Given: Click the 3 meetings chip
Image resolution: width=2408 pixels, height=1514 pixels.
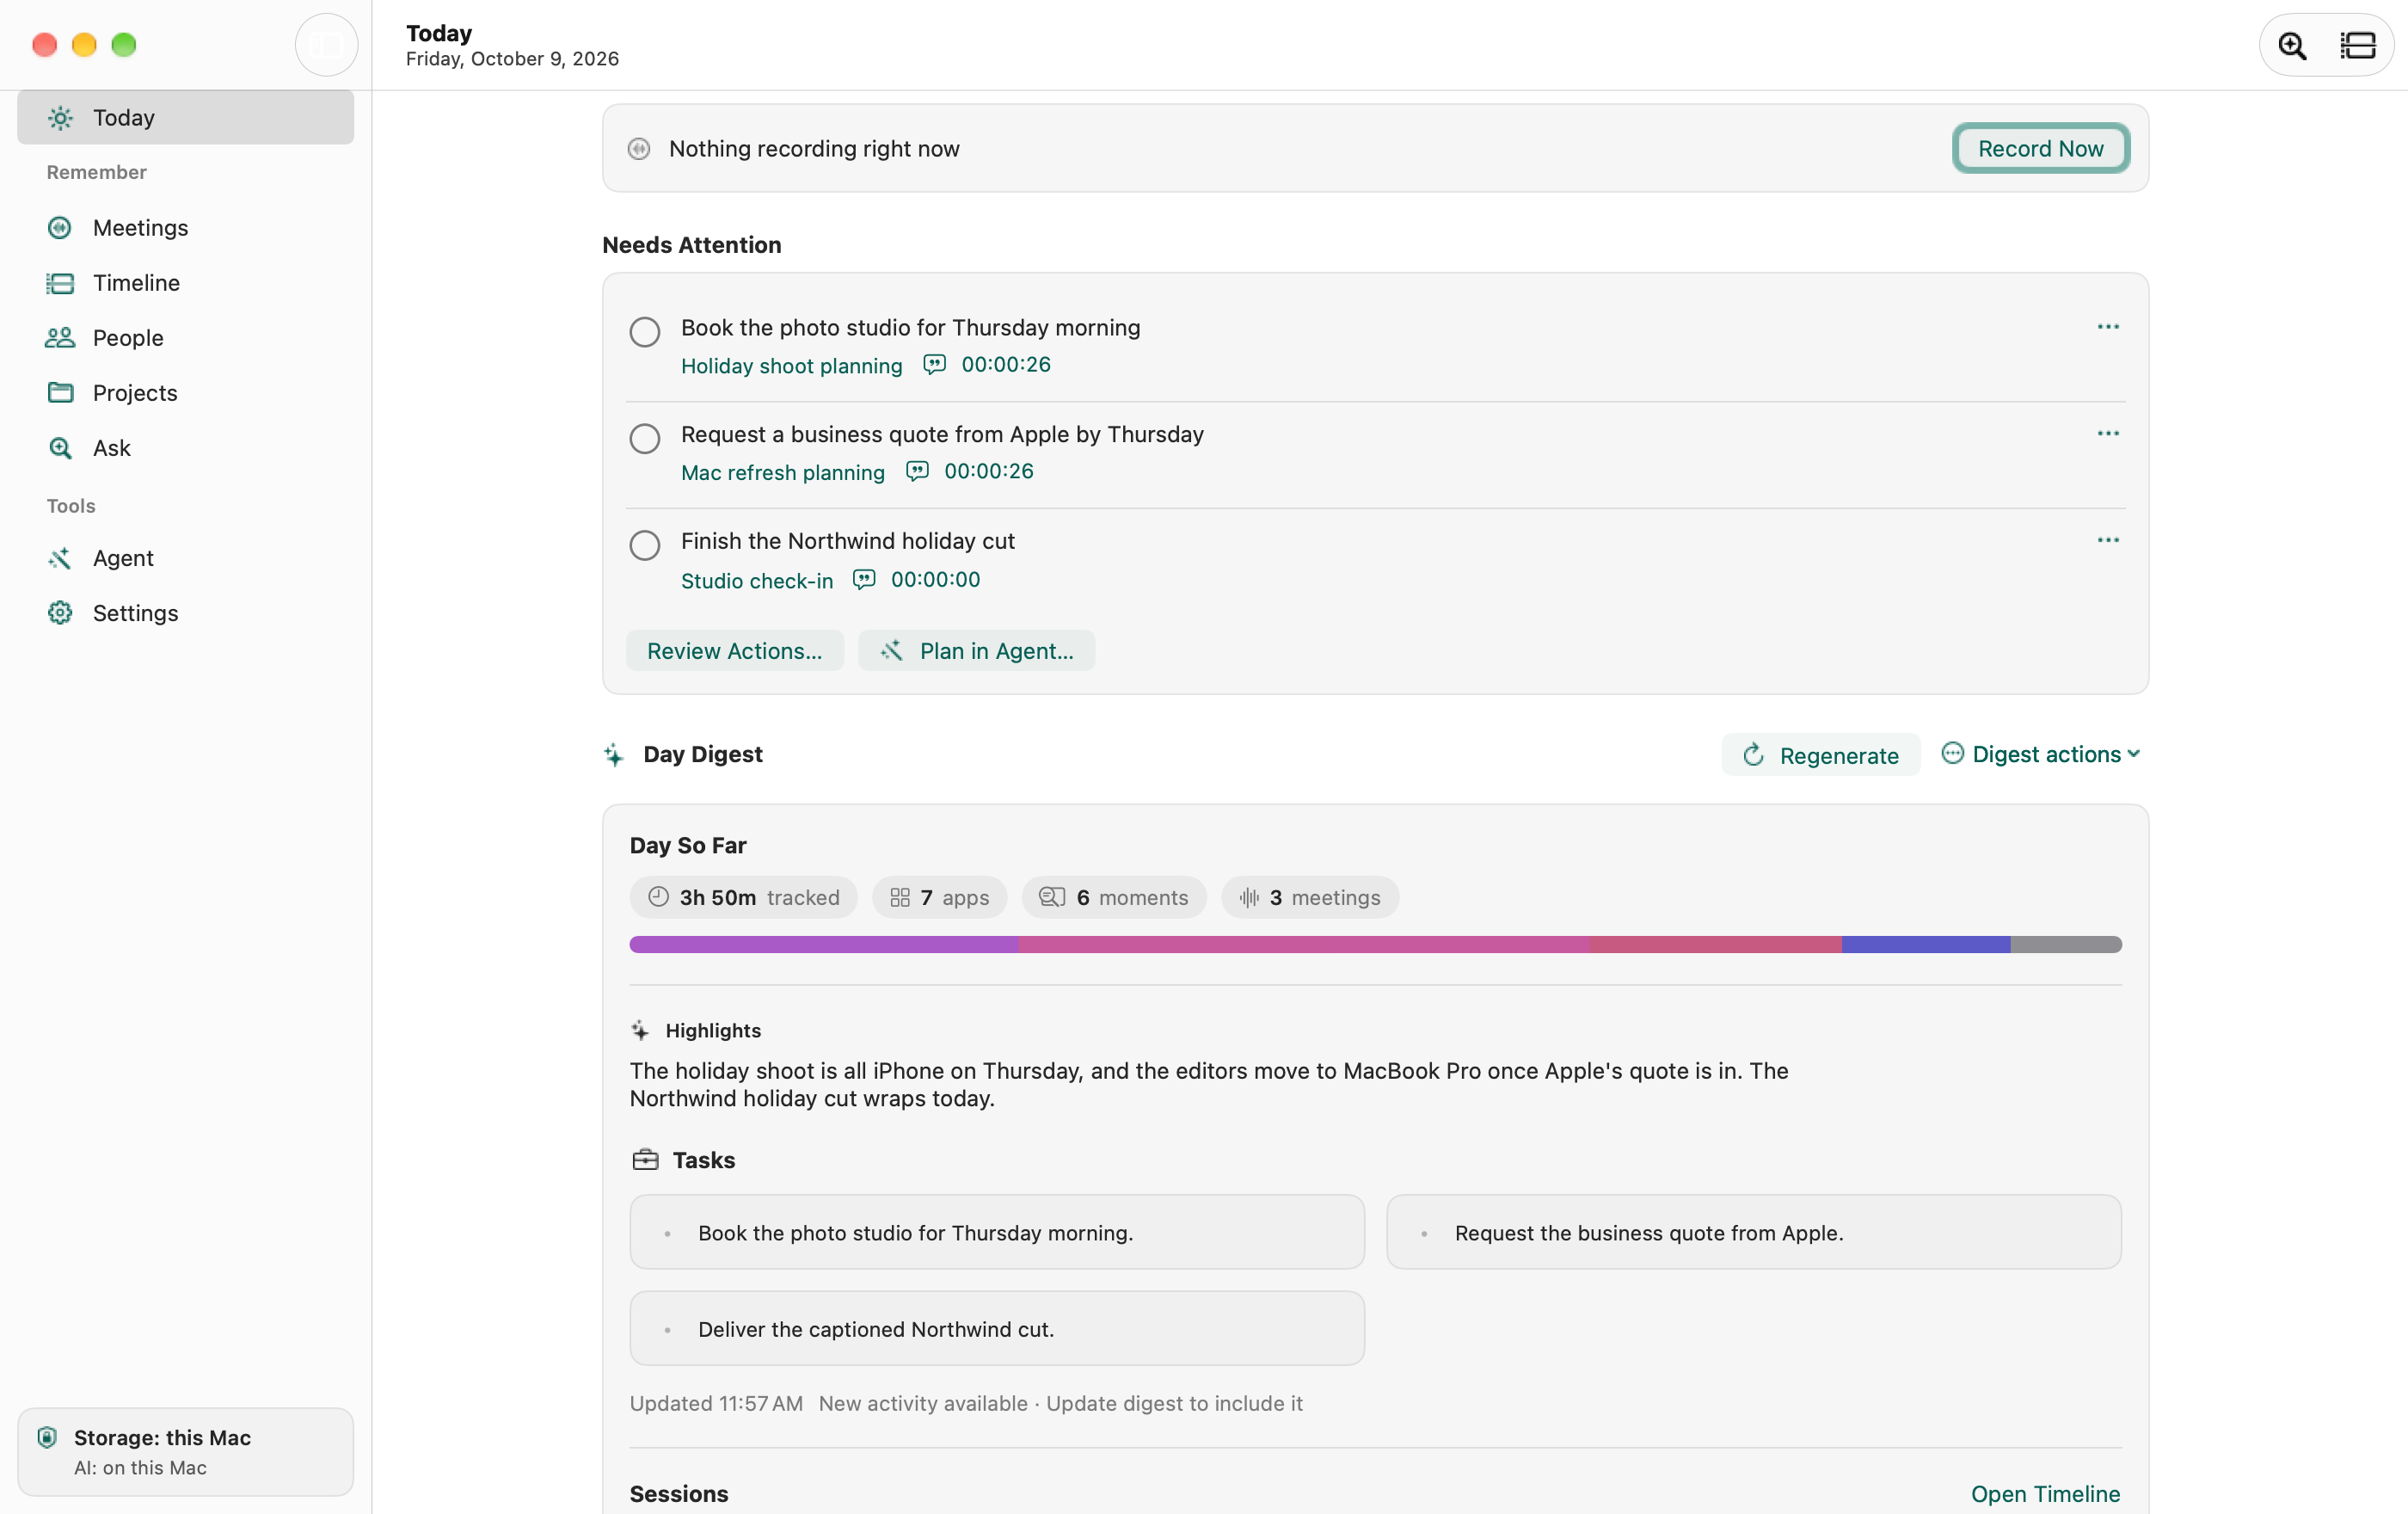Looking at the screenshot, I should [1309, 898].
